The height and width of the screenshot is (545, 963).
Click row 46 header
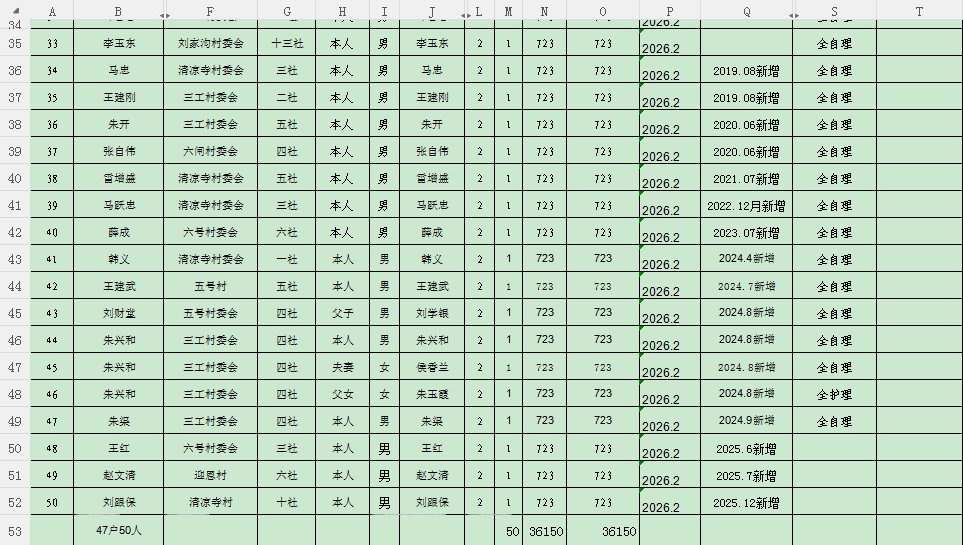click(x=14, y=340)
